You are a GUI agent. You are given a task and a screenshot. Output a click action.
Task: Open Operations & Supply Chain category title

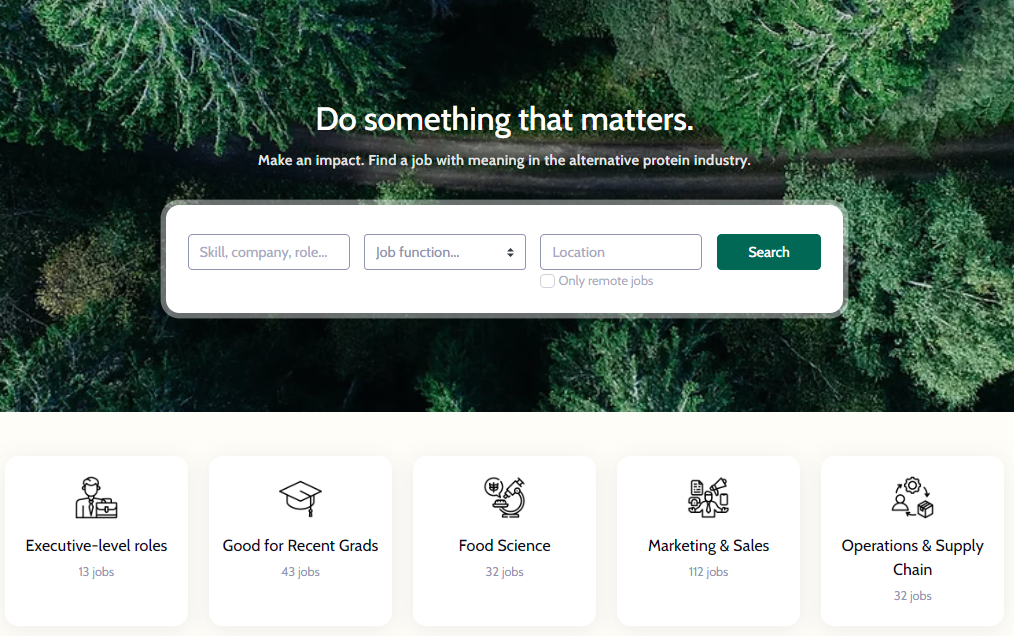(x=912, y=558)
